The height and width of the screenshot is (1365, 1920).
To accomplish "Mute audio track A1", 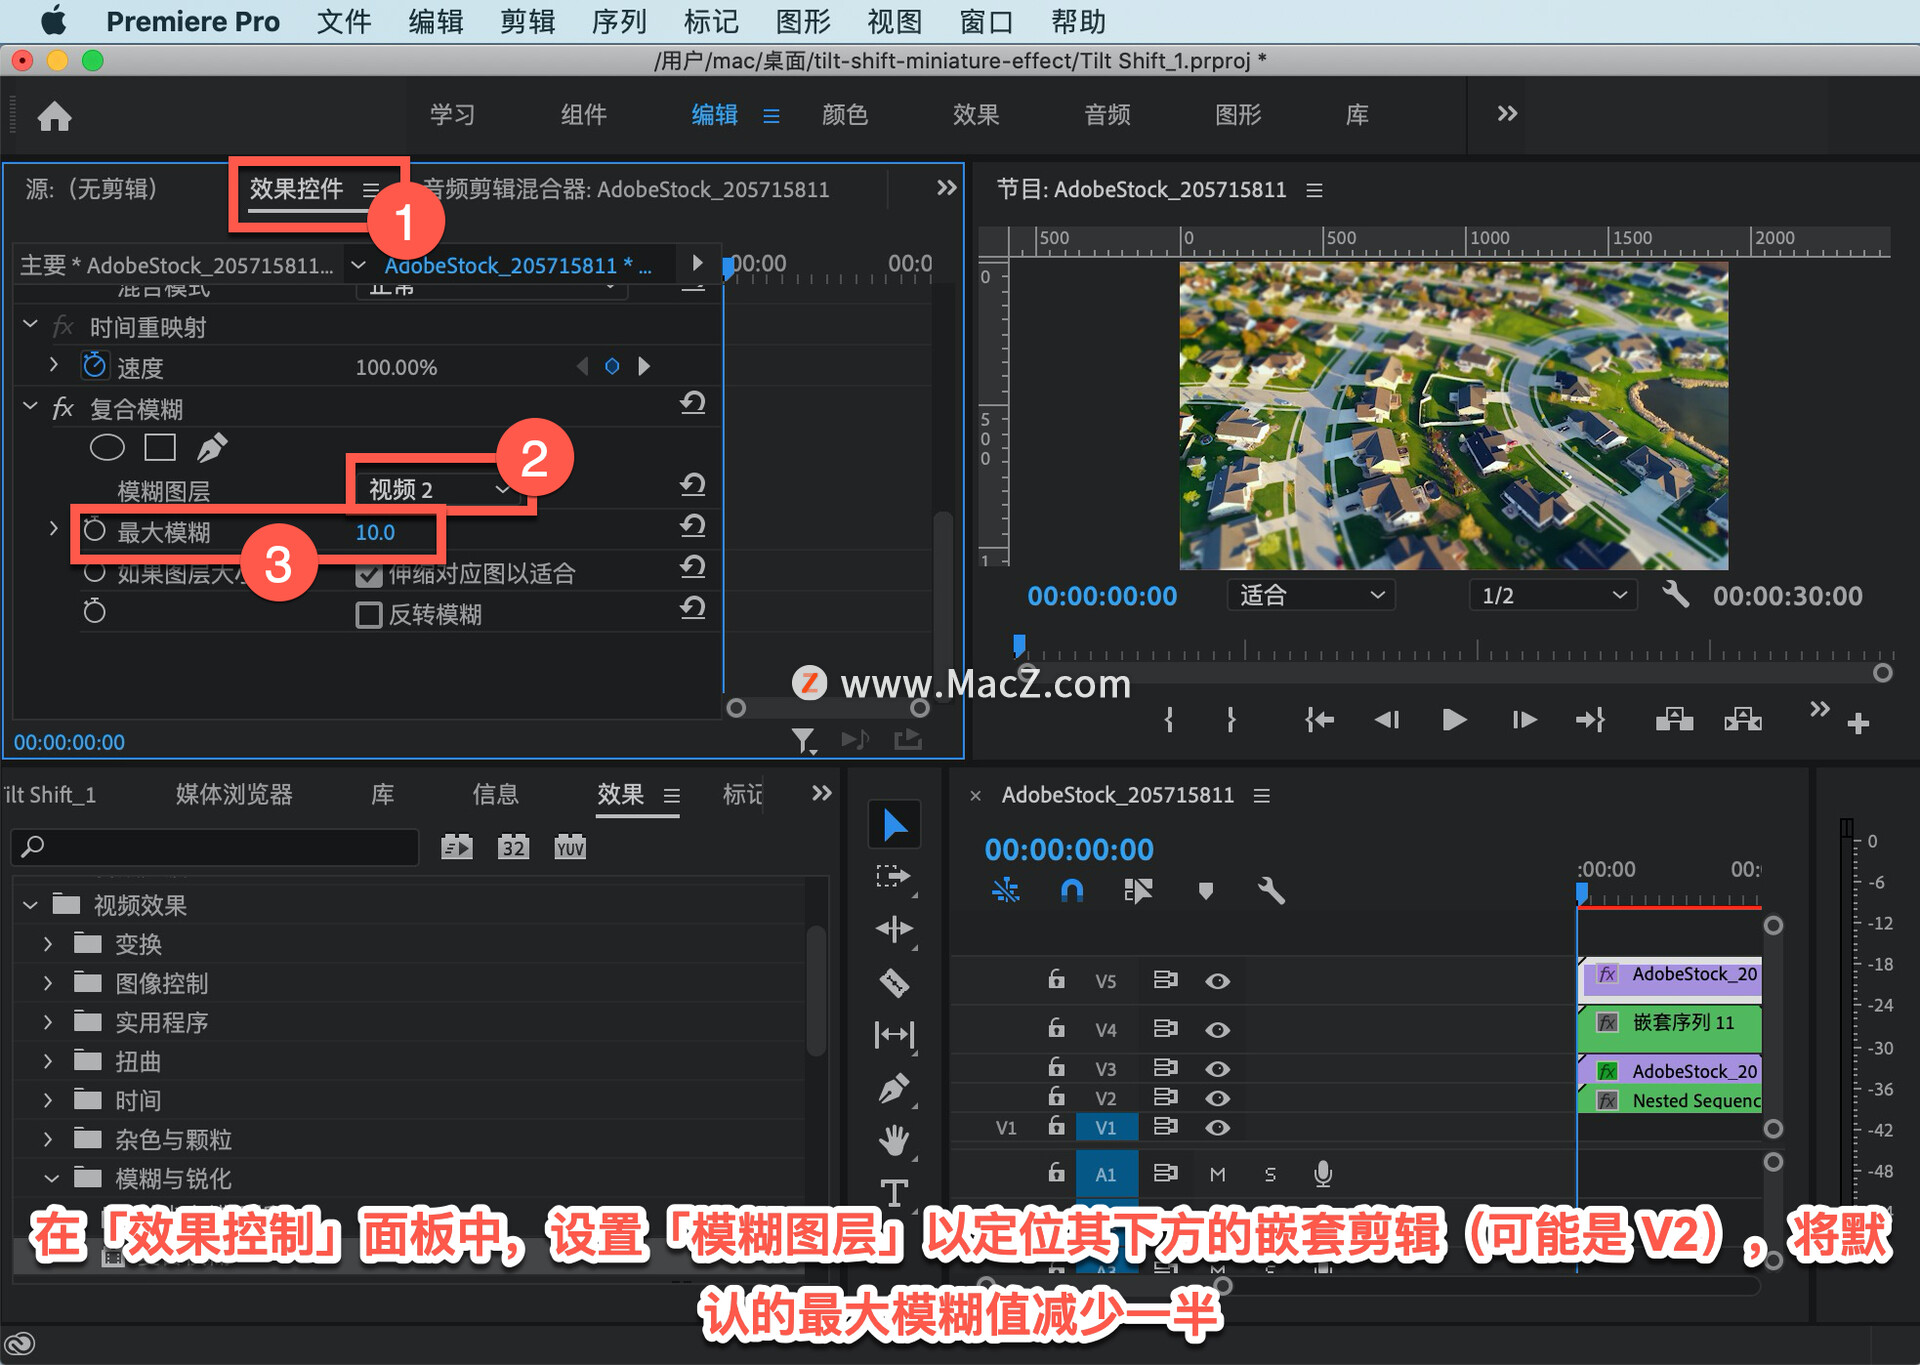I will coord(1217,1174).
